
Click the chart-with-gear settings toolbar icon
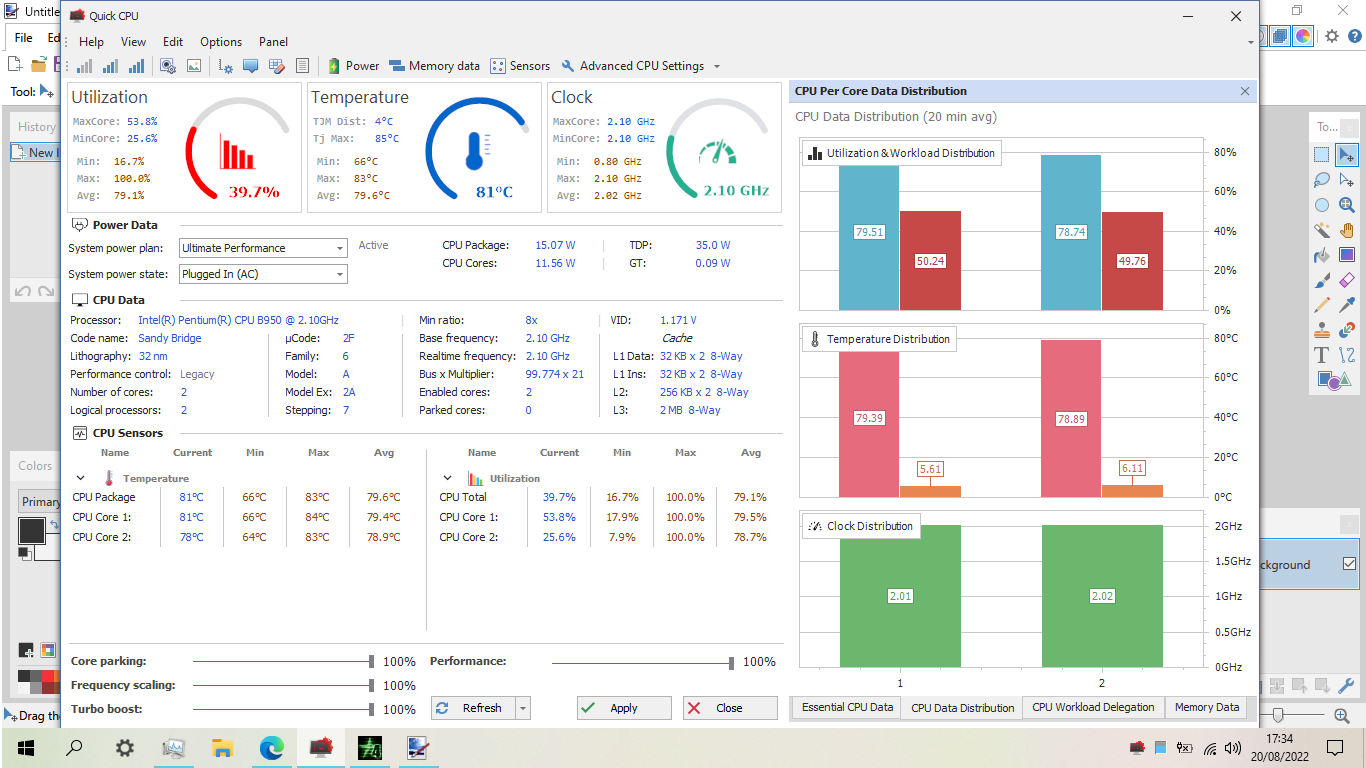tap(225, 66)
